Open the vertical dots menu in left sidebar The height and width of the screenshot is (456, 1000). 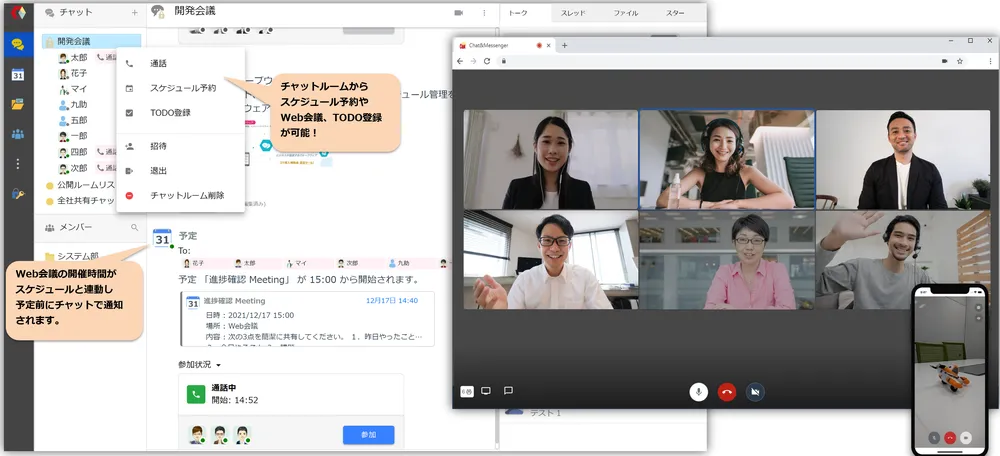click(17, 163)
